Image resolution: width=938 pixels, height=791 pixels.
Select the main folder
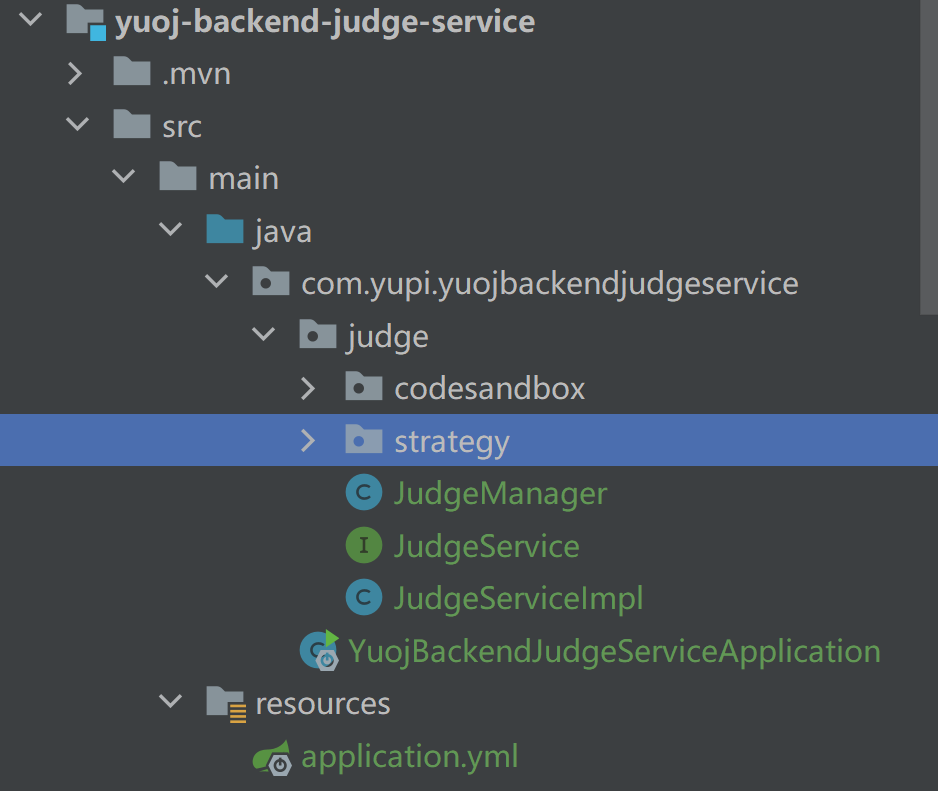pyautogui.click(x=243, y=179)
